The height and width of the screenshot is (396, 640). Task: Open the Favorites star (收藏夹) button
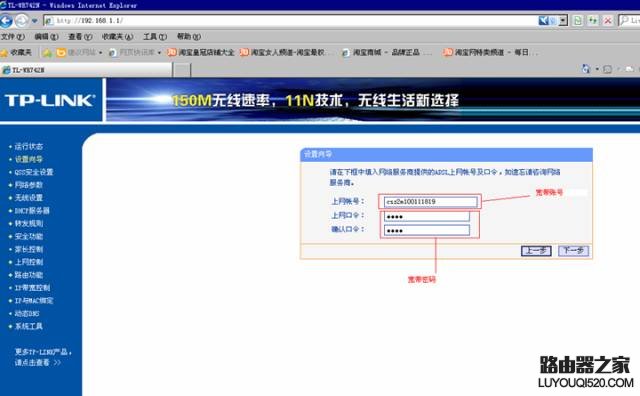coord(16,52)
